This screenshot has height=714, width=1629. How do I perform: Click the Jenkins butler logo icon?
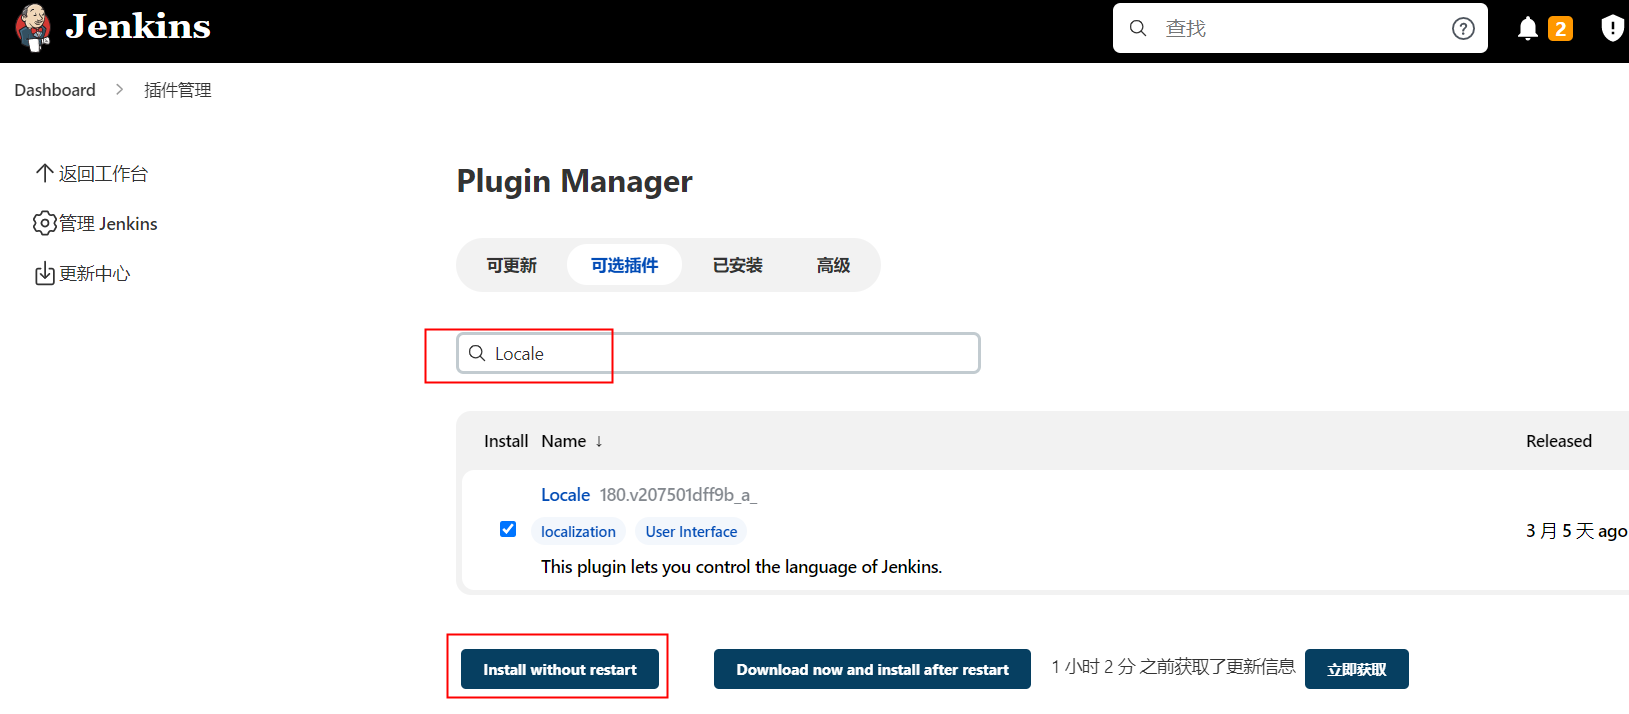tap(34, 27)
